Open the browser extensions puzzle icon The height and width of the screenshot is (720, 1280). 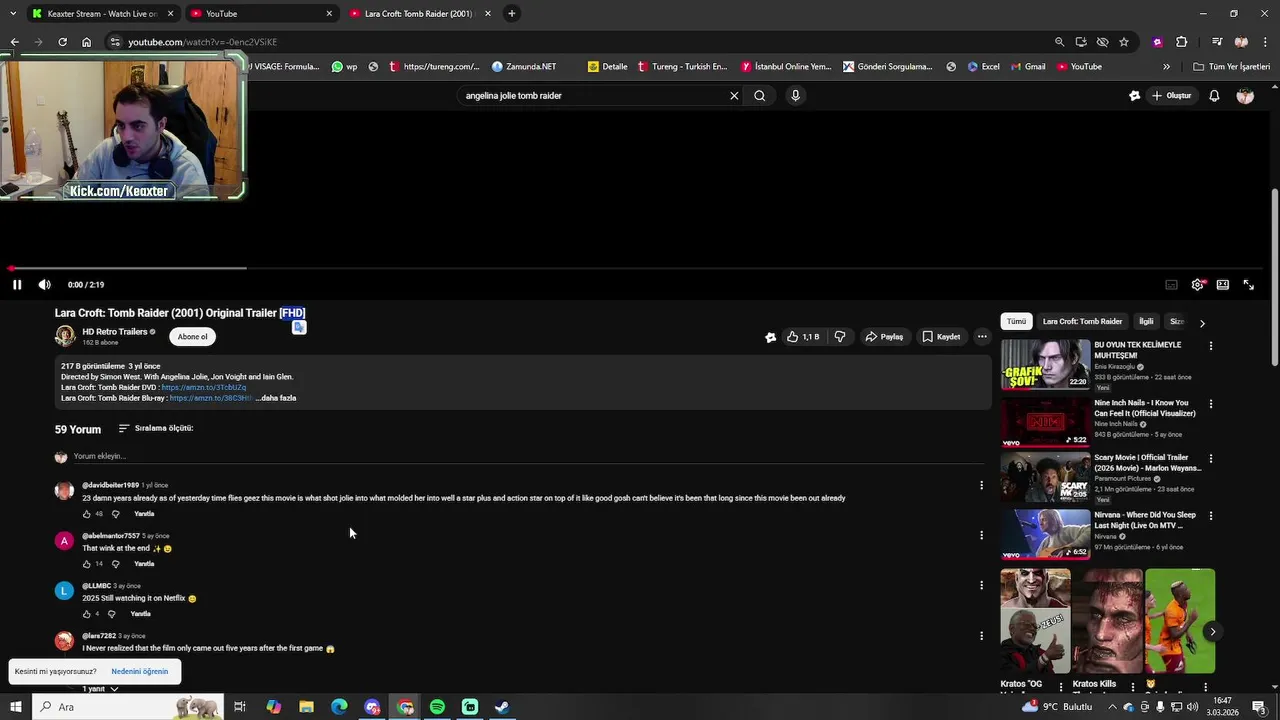[x=1181, y=42]
